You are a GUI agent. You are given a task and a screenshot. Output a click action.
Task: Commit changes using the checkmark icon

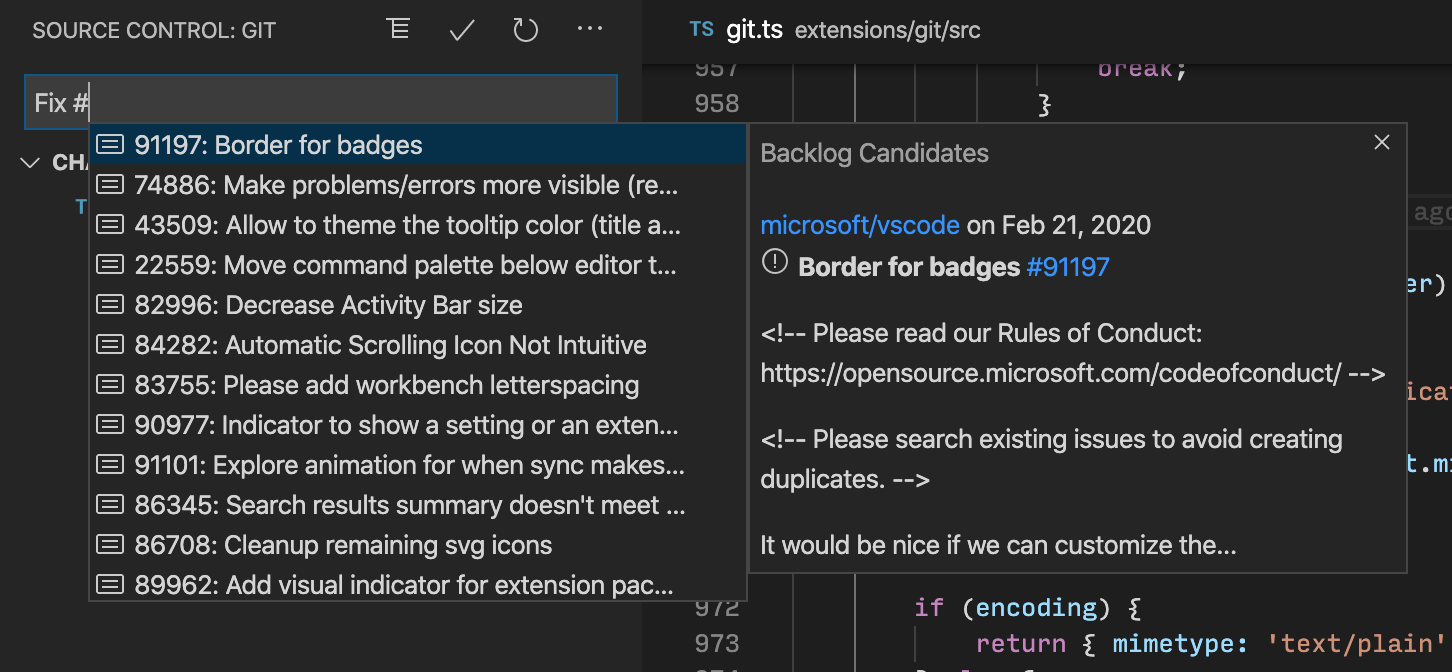pos(461,29)
